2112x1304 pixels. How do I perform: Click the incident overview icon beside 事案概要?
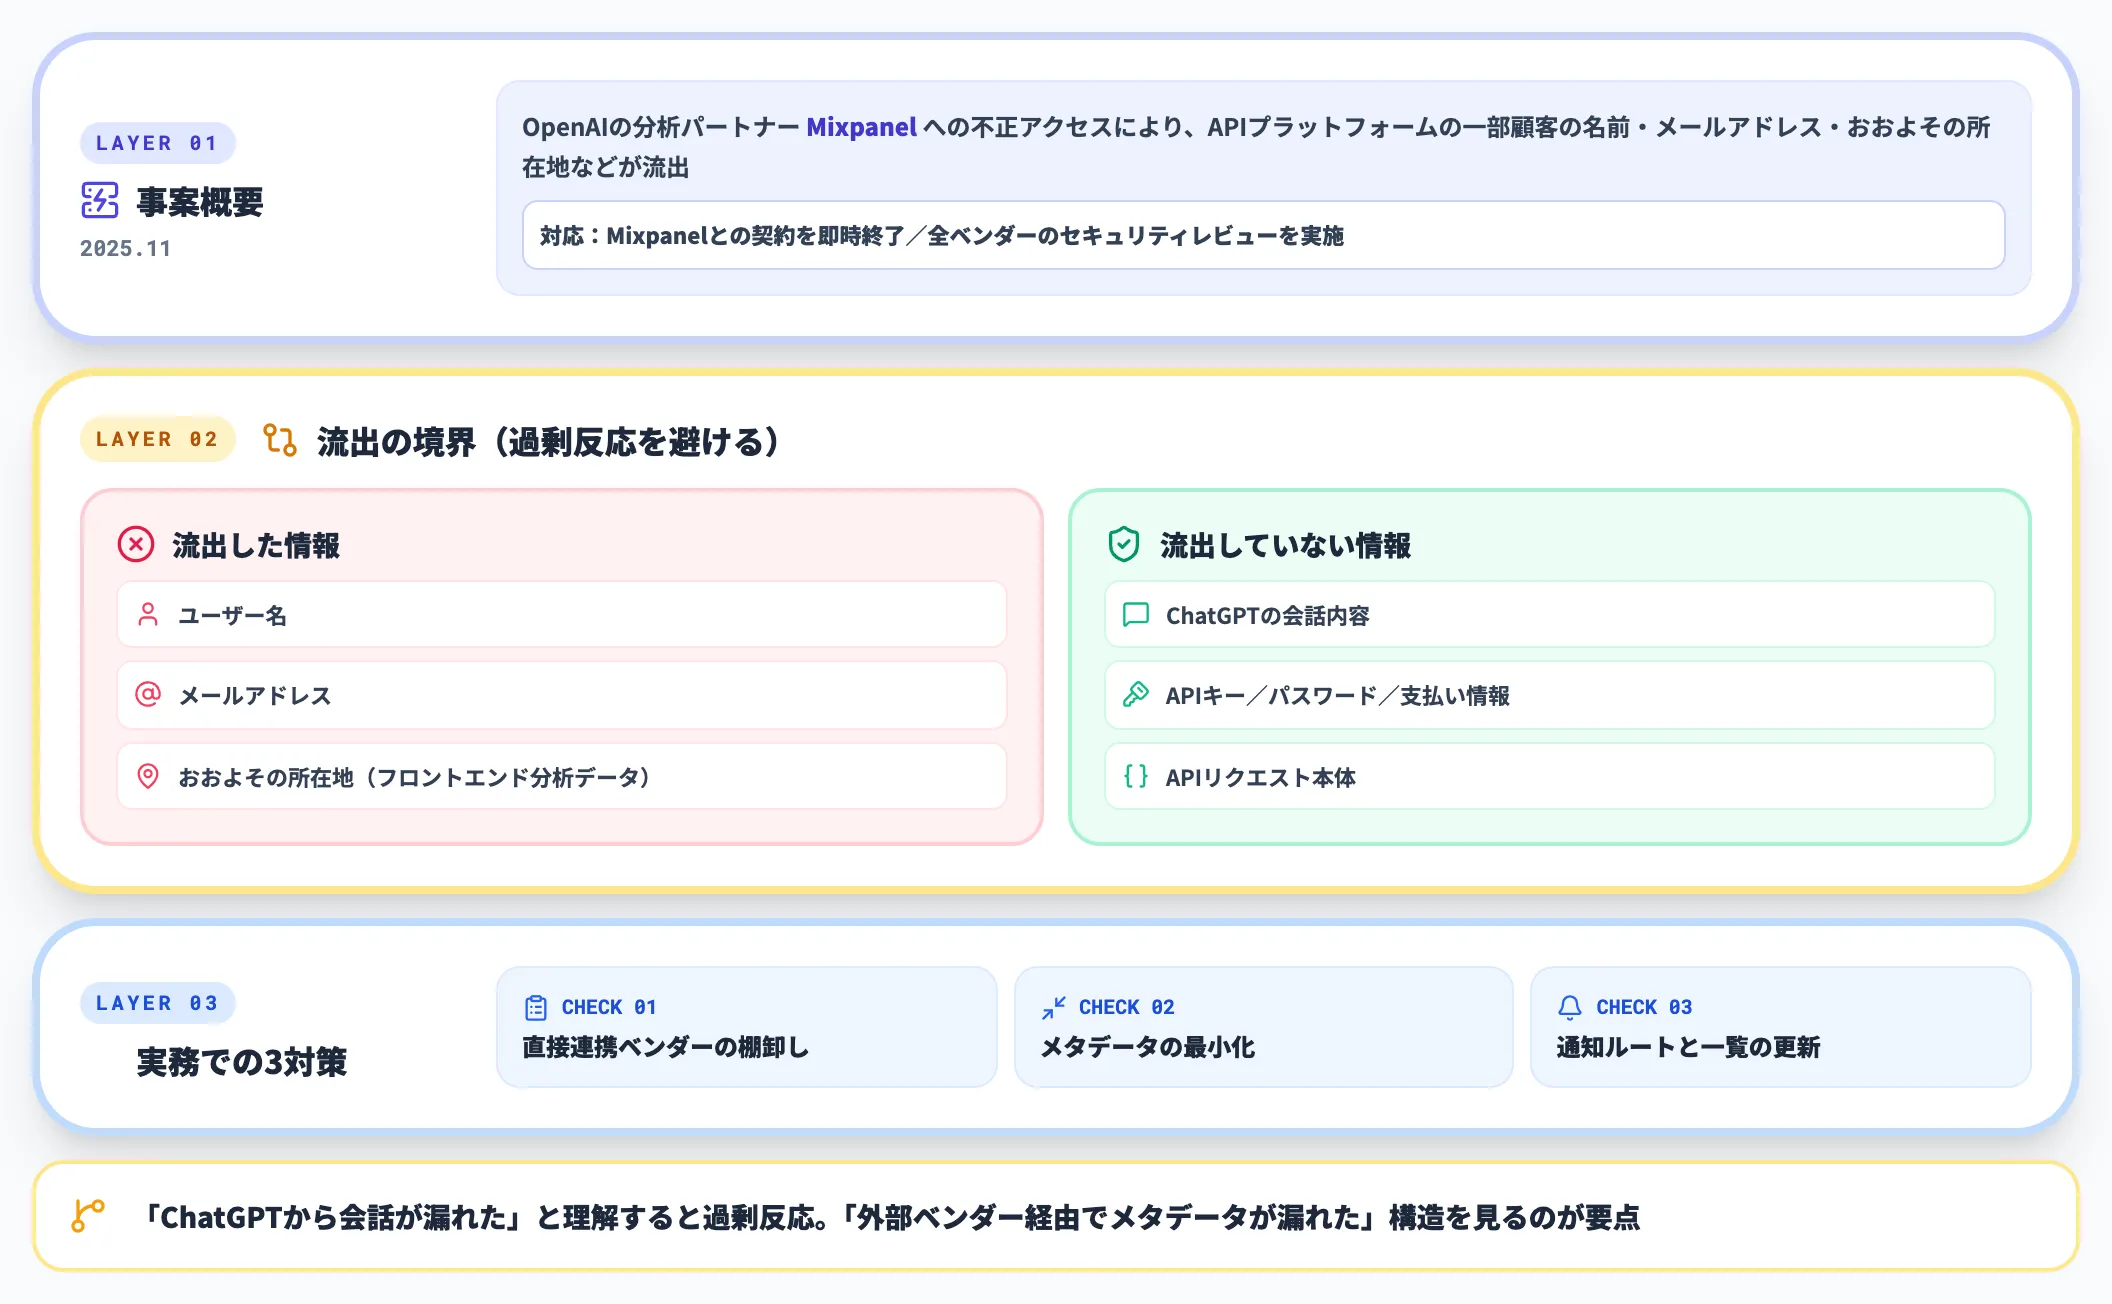tap(100, 200)
